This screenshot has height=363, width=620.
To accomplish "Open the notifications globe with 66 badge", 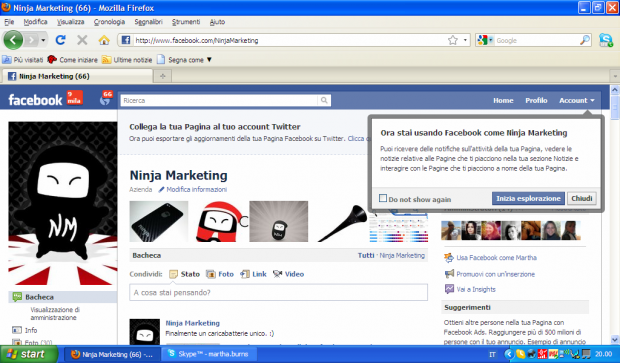I will [x=106, y=98].
